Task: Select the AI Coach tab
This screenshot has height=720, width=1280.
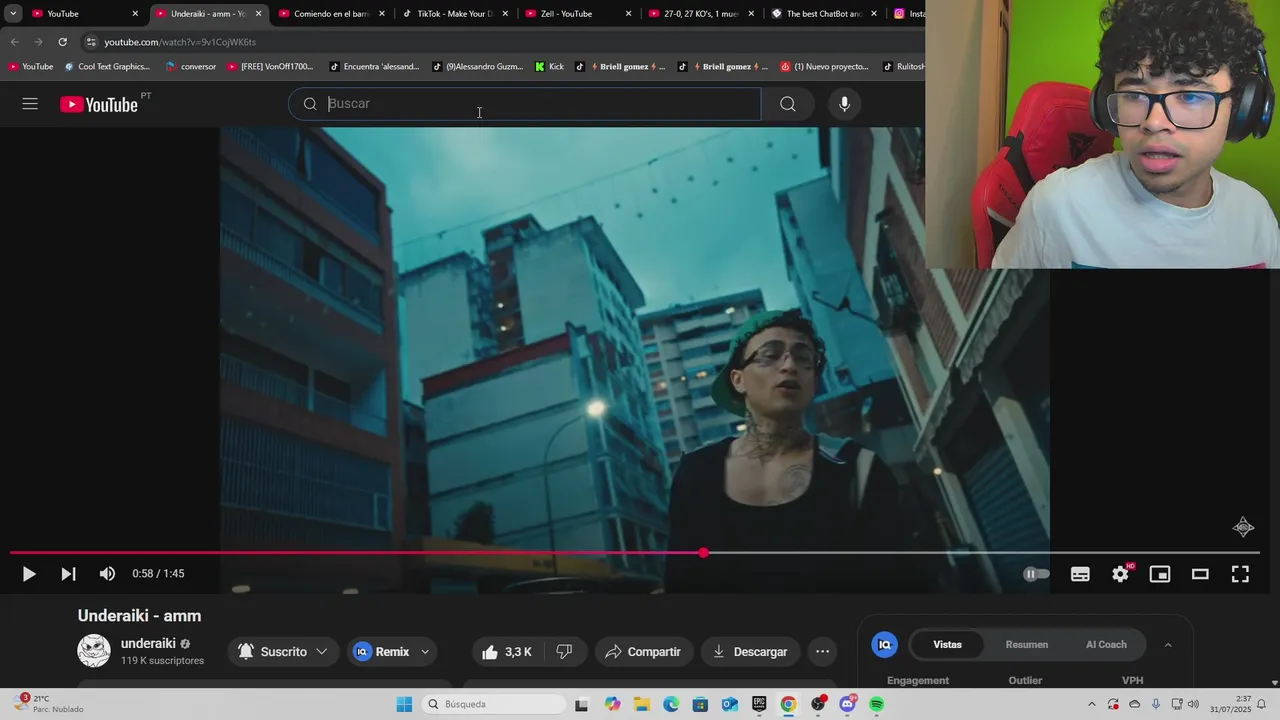Action: point(1106,645)
